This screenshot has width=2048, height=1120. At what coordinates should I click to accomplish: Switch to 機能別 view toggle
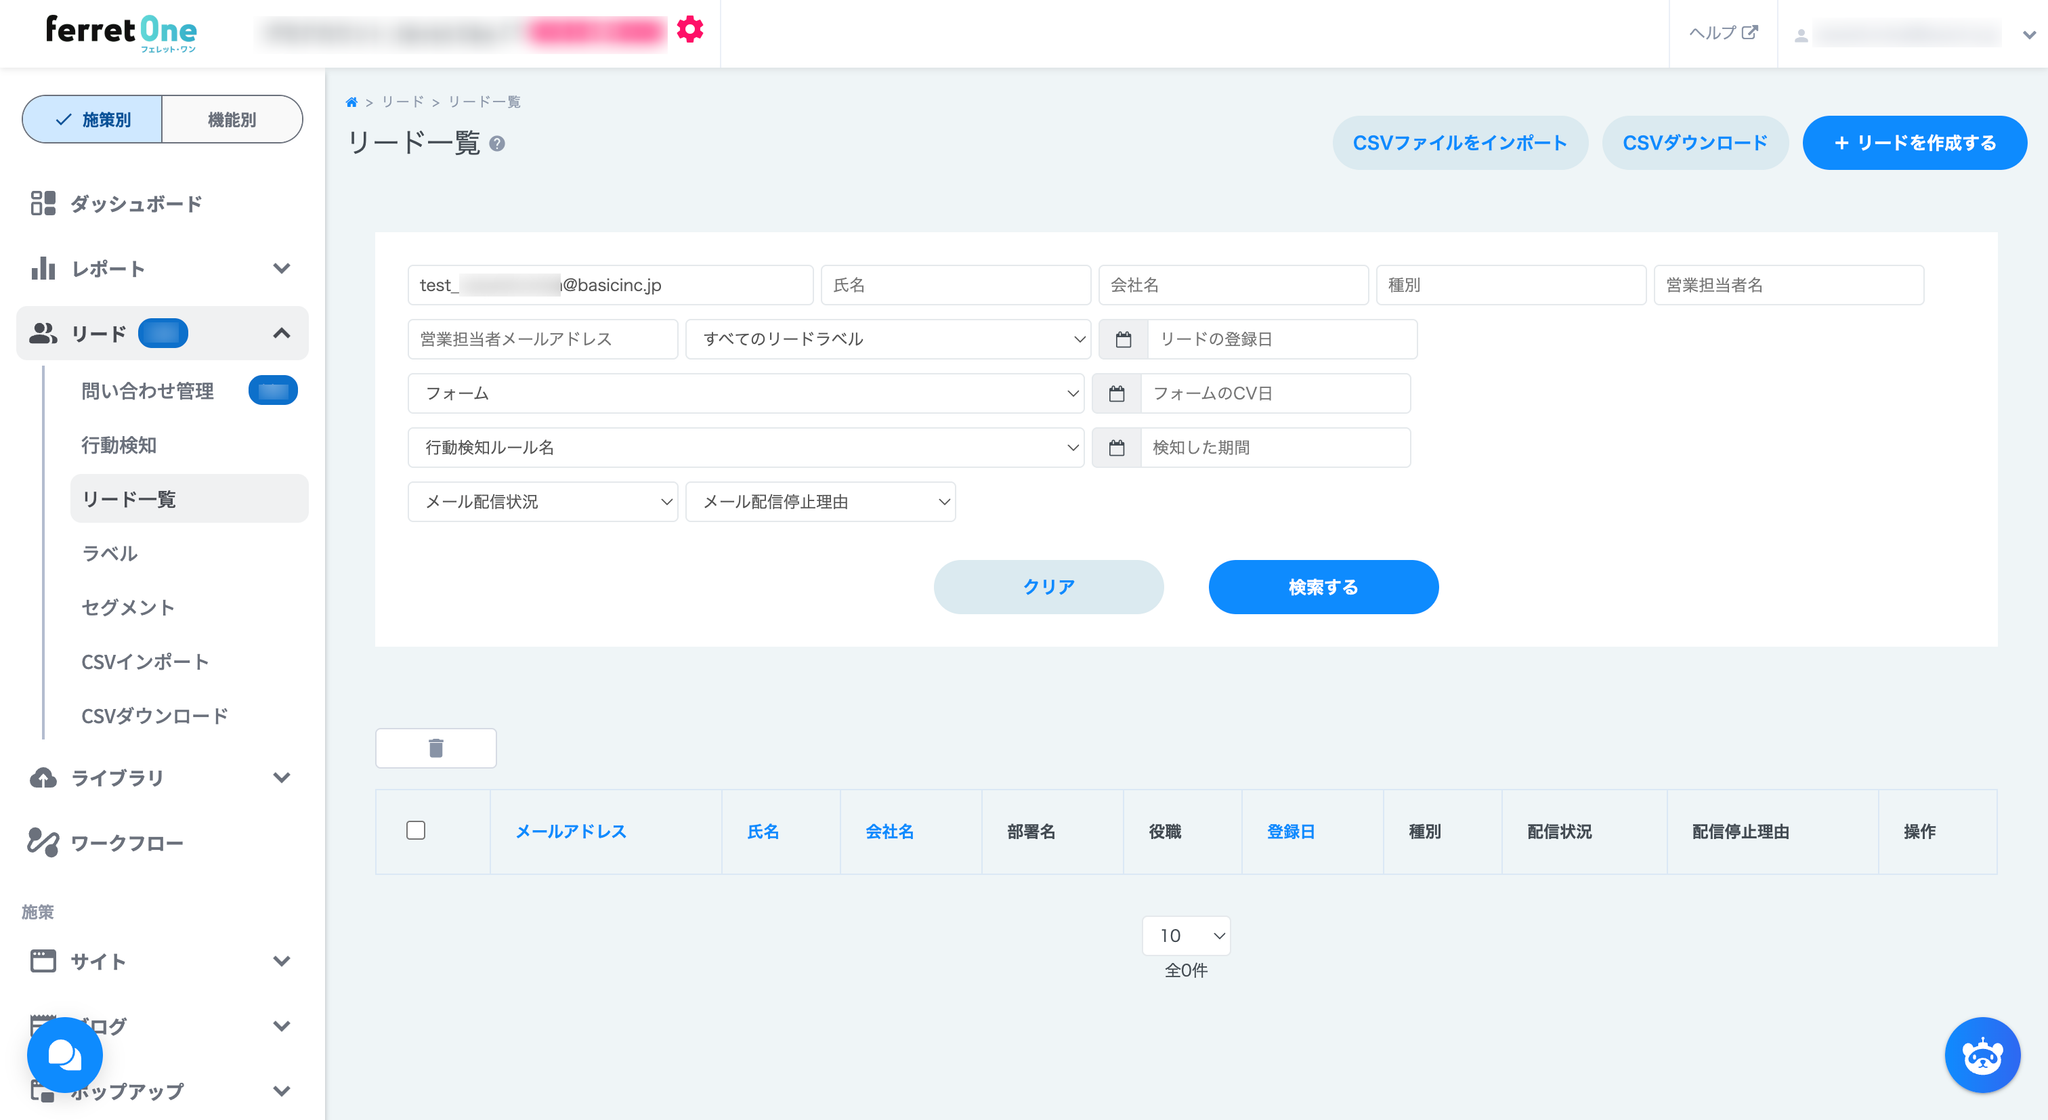click(x=232, y=120)
